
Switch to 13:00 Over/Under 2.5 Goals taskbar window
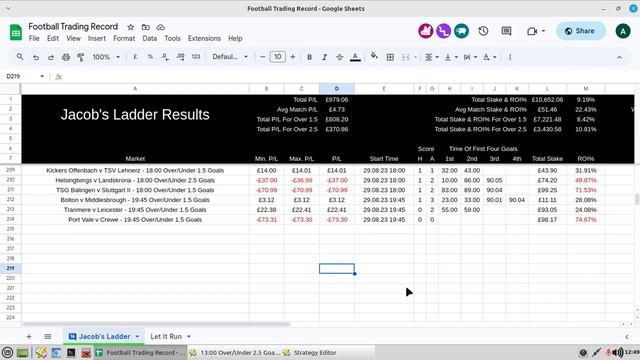point(235,353)
